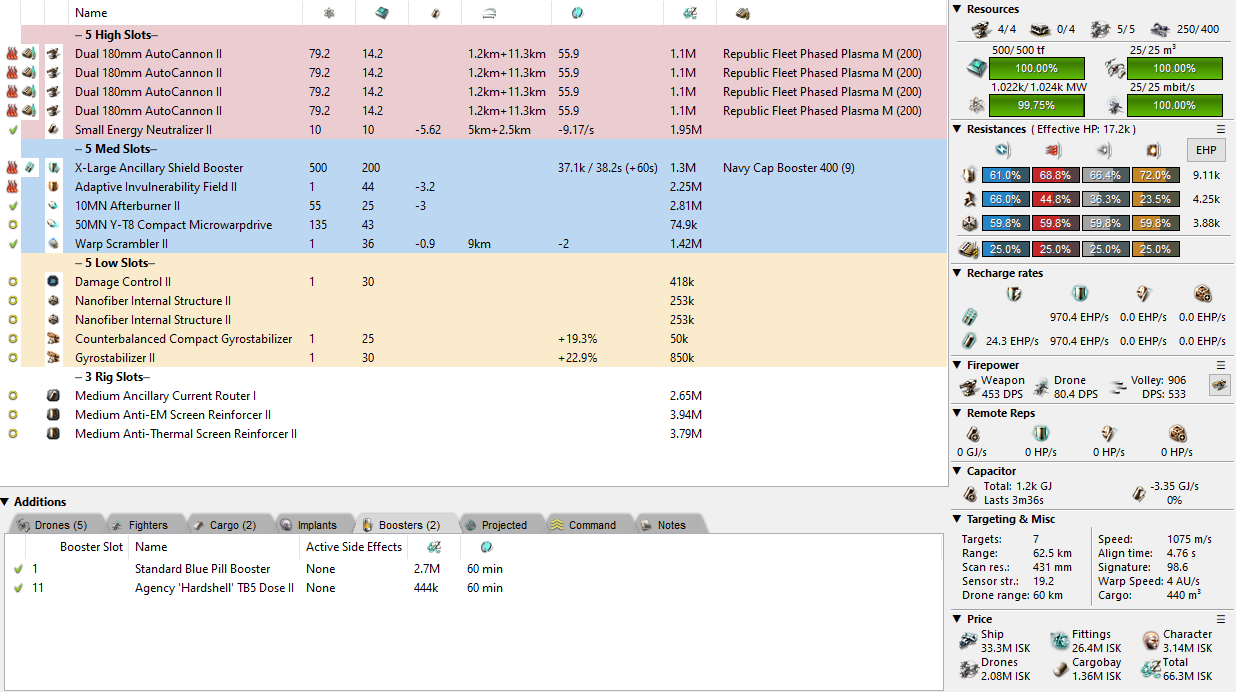Click the X-Large Ancillary Shield Booster module icon
This screenshot has height=692, width=1236.
click(x=53, y=168)
